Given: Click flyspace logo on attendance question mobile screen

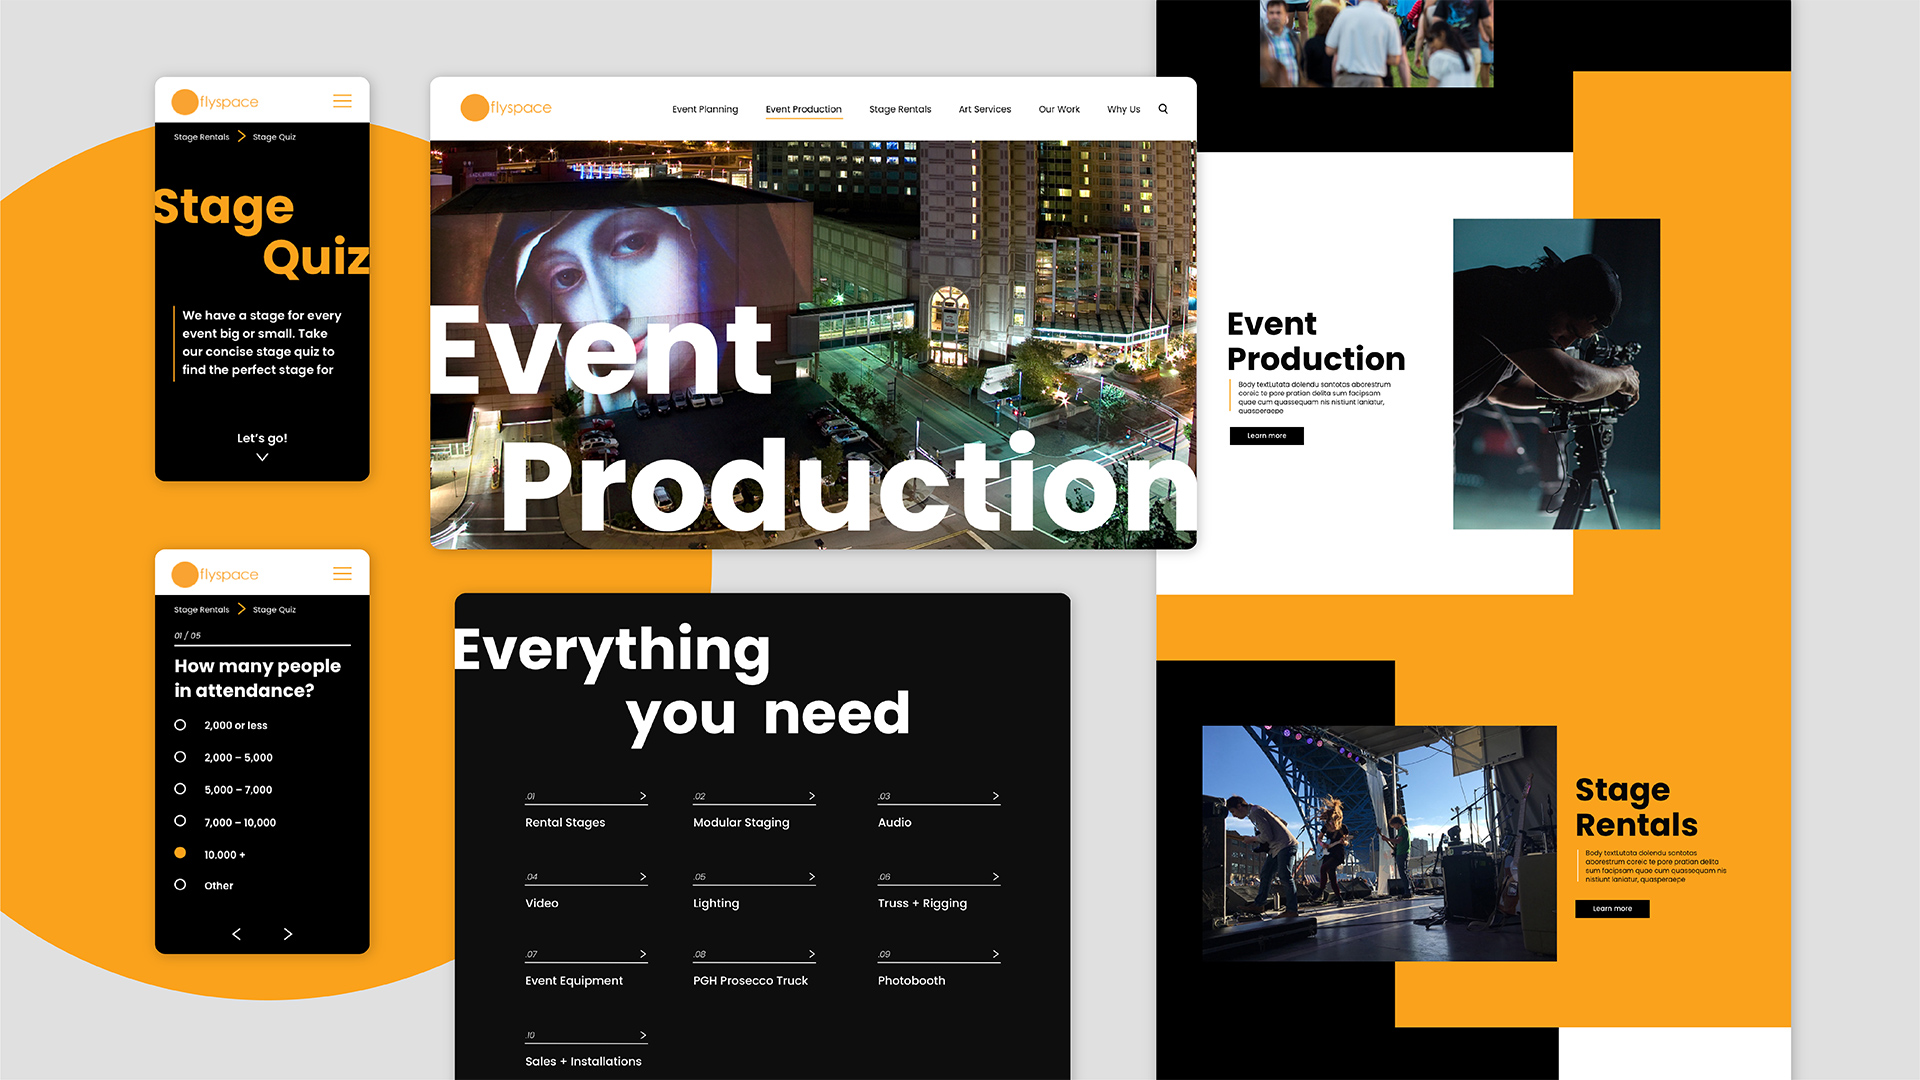Looking at the screenshot, I should [x=215, y=574].
